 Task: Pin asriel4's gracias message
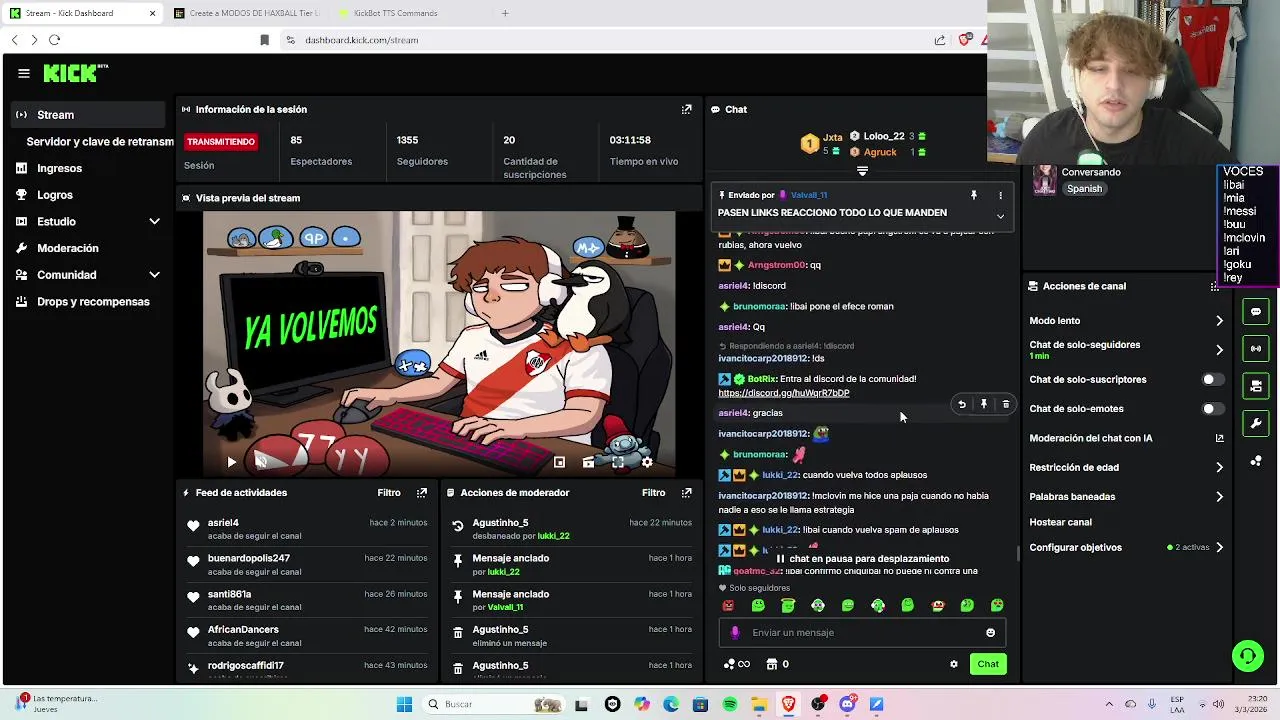(x=984, y=405)
